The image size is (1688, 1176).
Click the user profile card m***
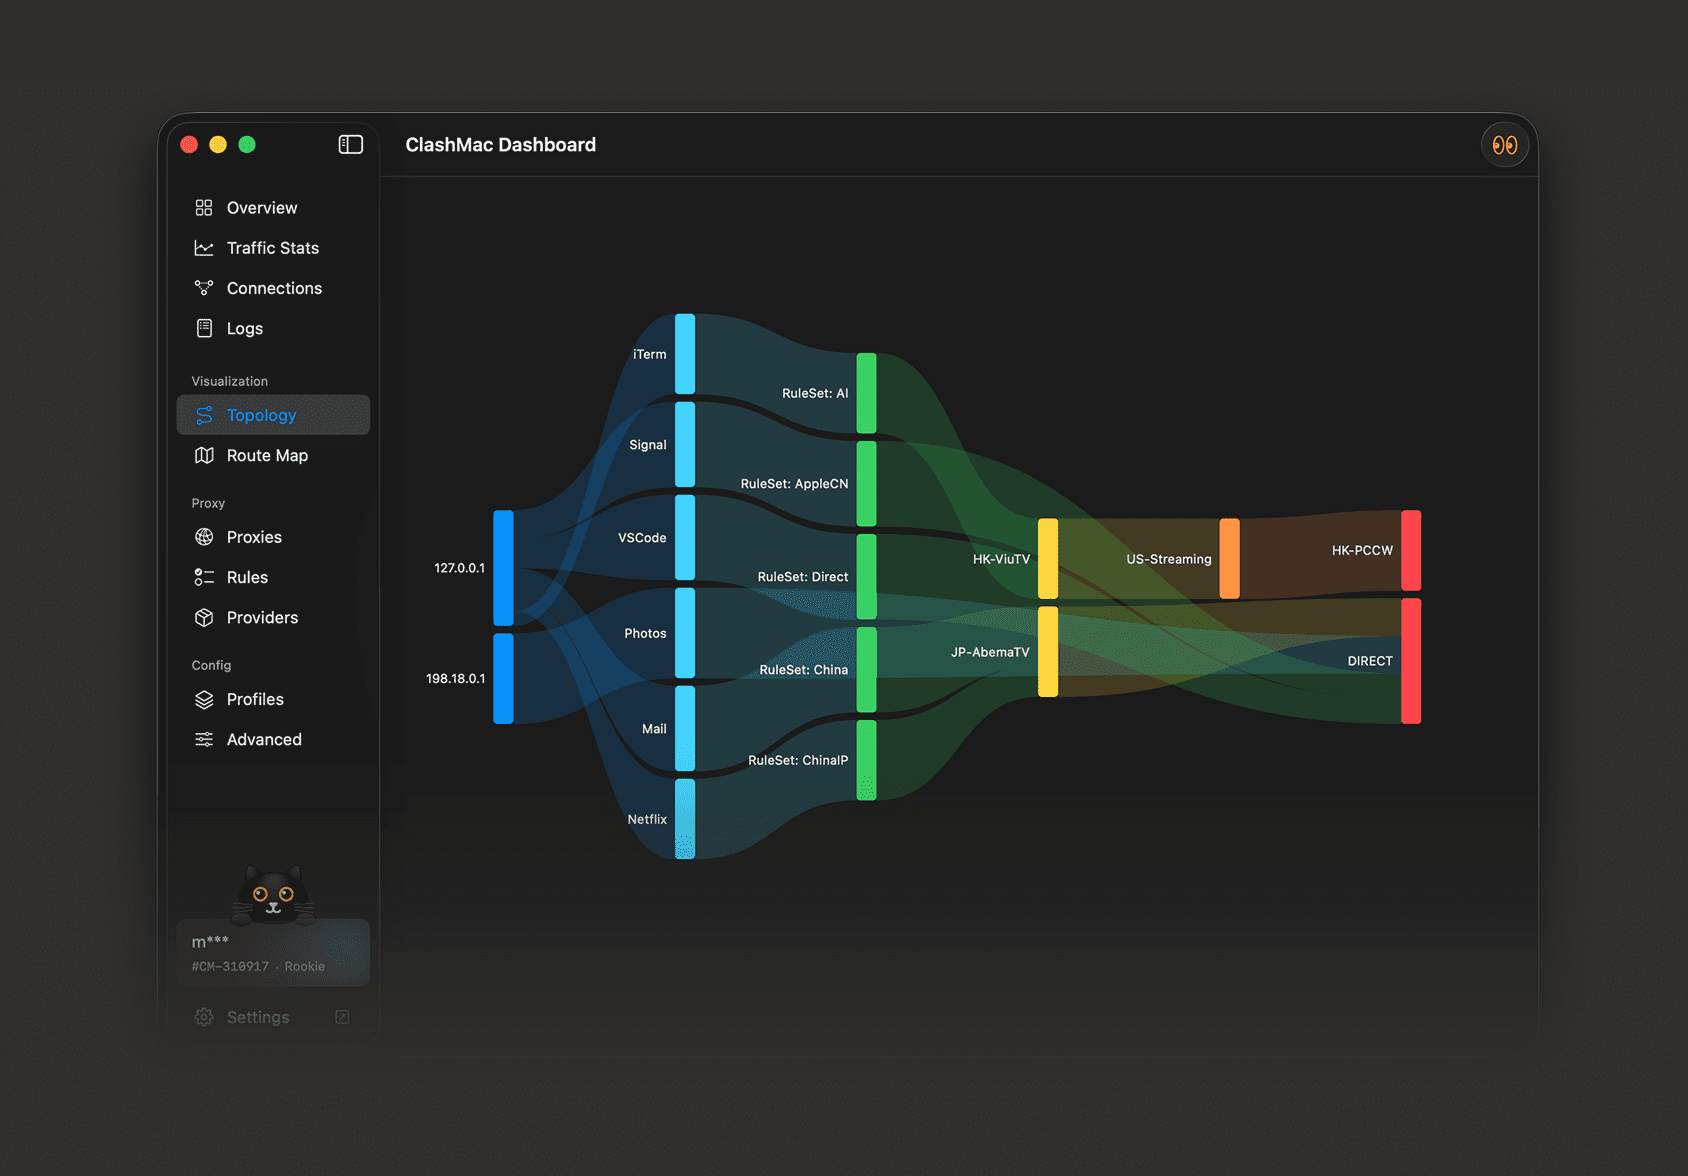(273, 953)
